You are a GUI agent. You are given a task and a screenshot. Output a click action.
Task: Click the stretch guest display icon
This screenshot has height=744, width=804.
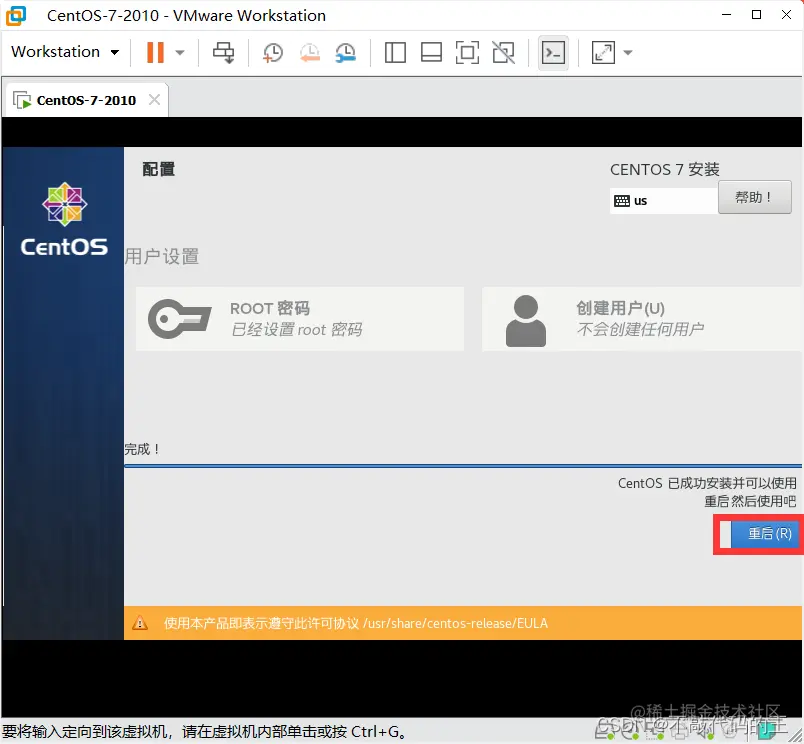click(603, 52)
